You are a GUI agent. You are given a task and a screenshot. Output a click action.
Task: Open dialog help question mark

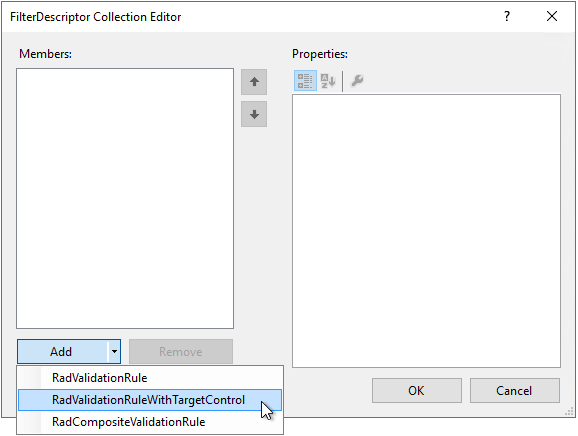point(507,16)
